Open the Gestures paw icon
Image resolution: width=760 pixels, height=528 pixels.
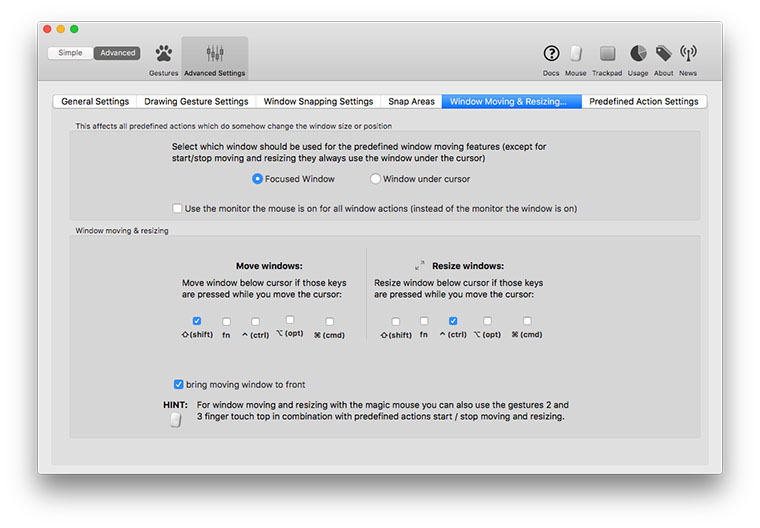point(163,54)
